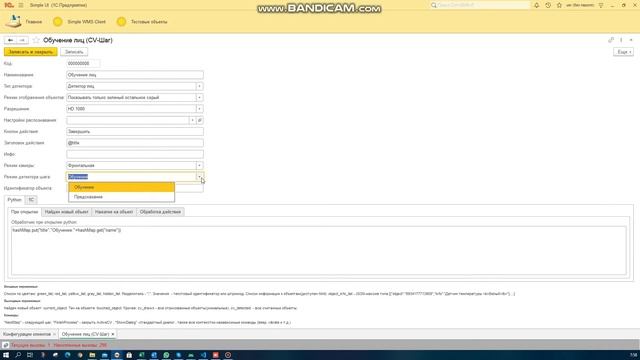Switch to the 1С tab
This screenshot has width=640, height=360.
[x=31, y=200]
